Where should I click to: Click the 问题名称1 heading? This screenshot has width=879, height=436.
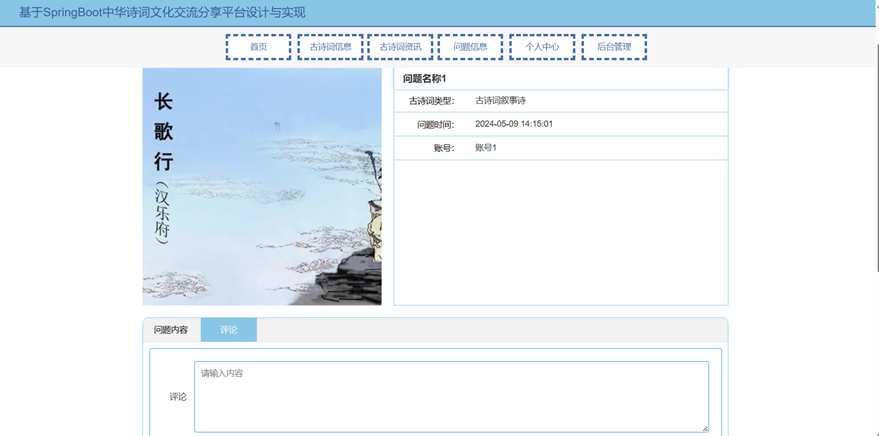pos(424,78)
